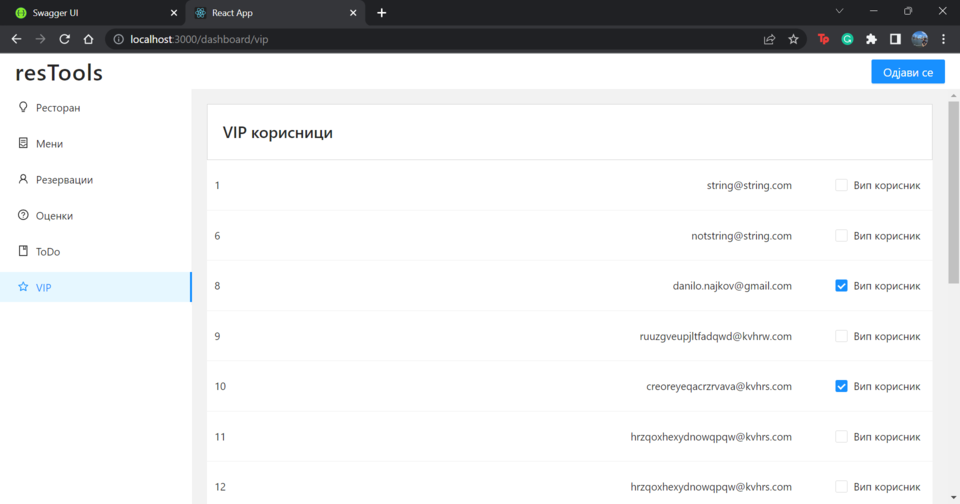Click the user icon beside Резервации
Viewport: 960px width, 504px height.
click(23, 179)
